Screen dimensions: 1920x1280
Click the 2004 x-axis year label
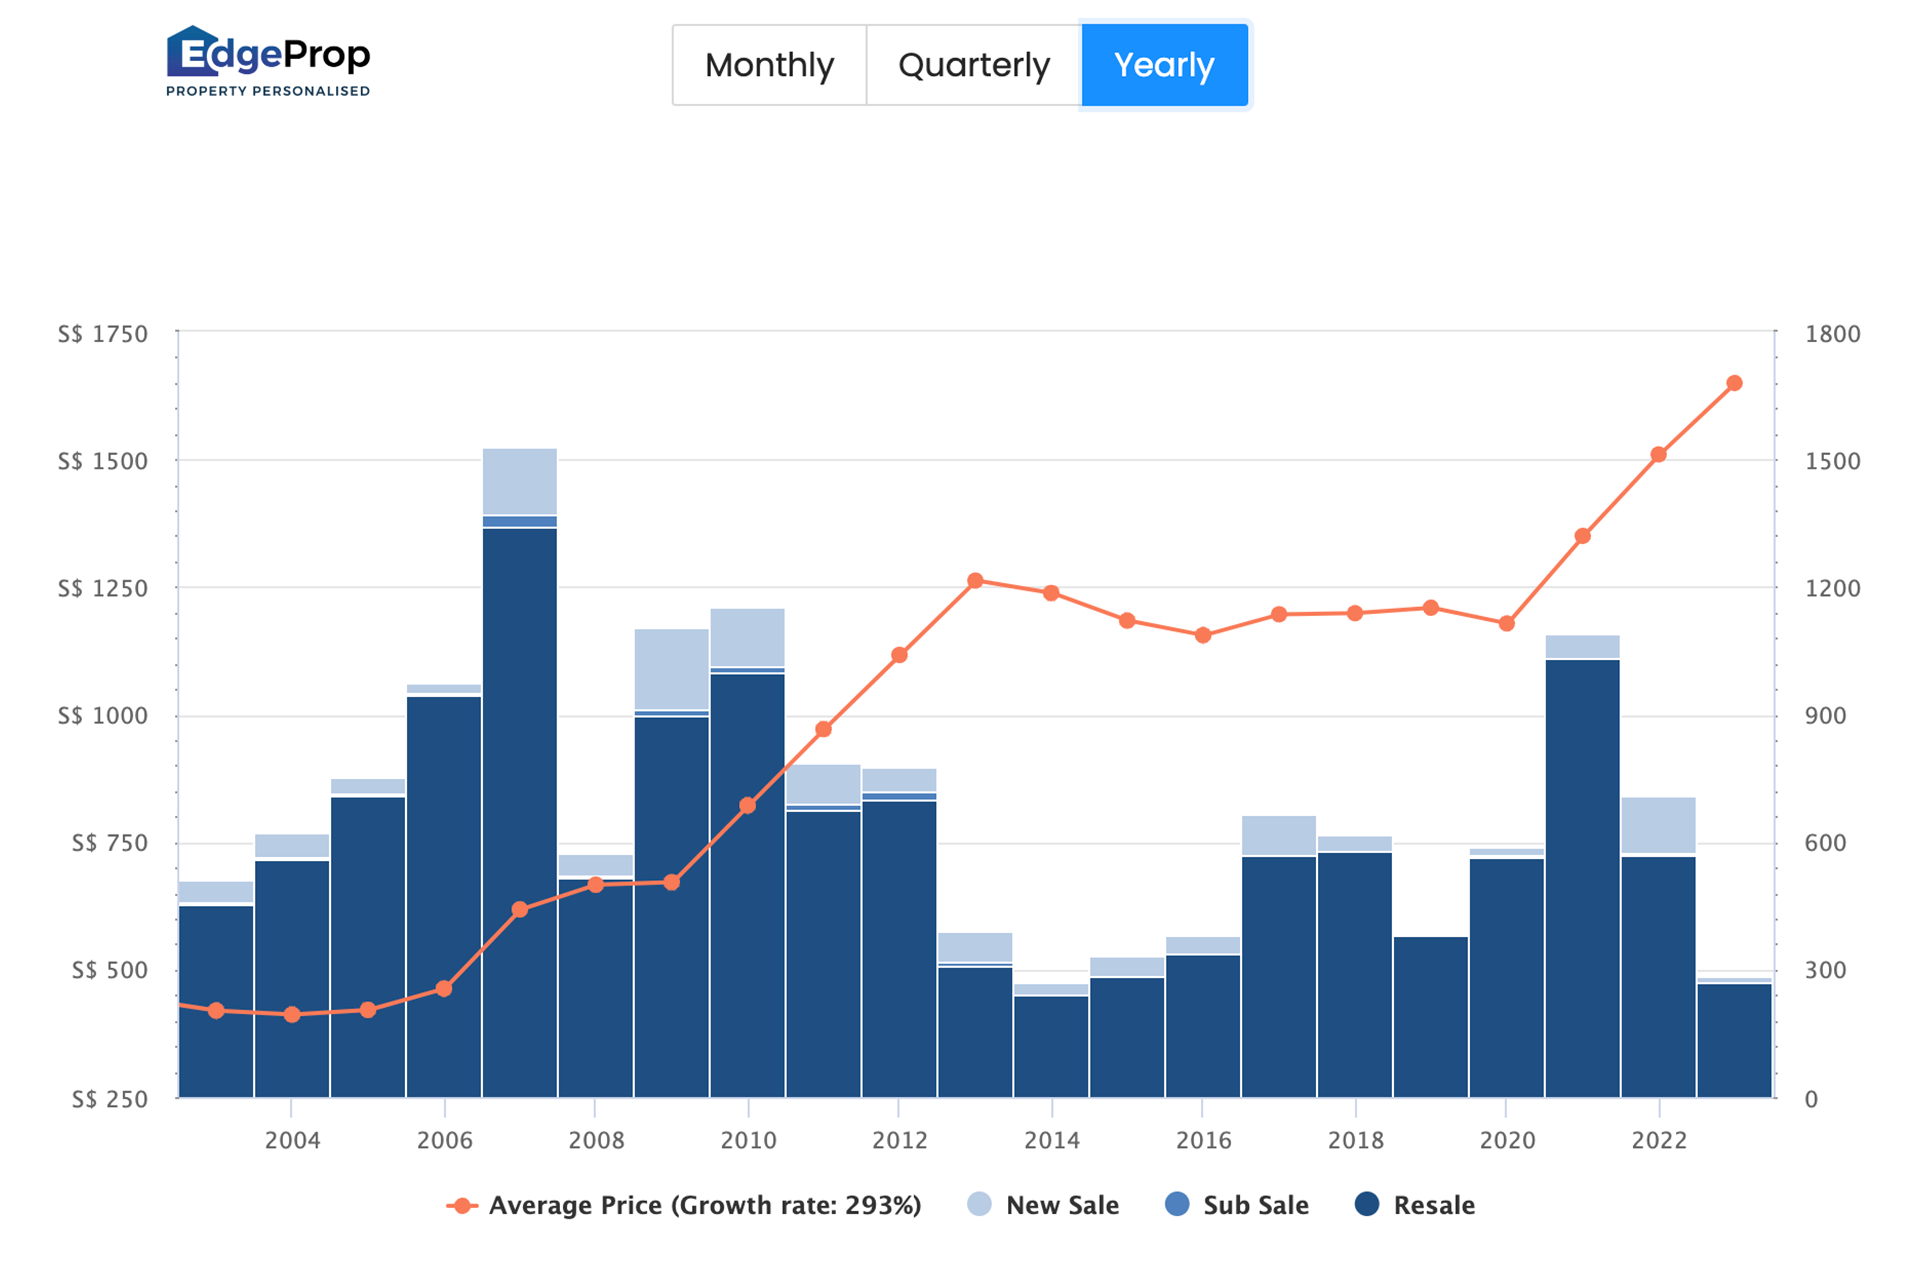coord(292,1140)
